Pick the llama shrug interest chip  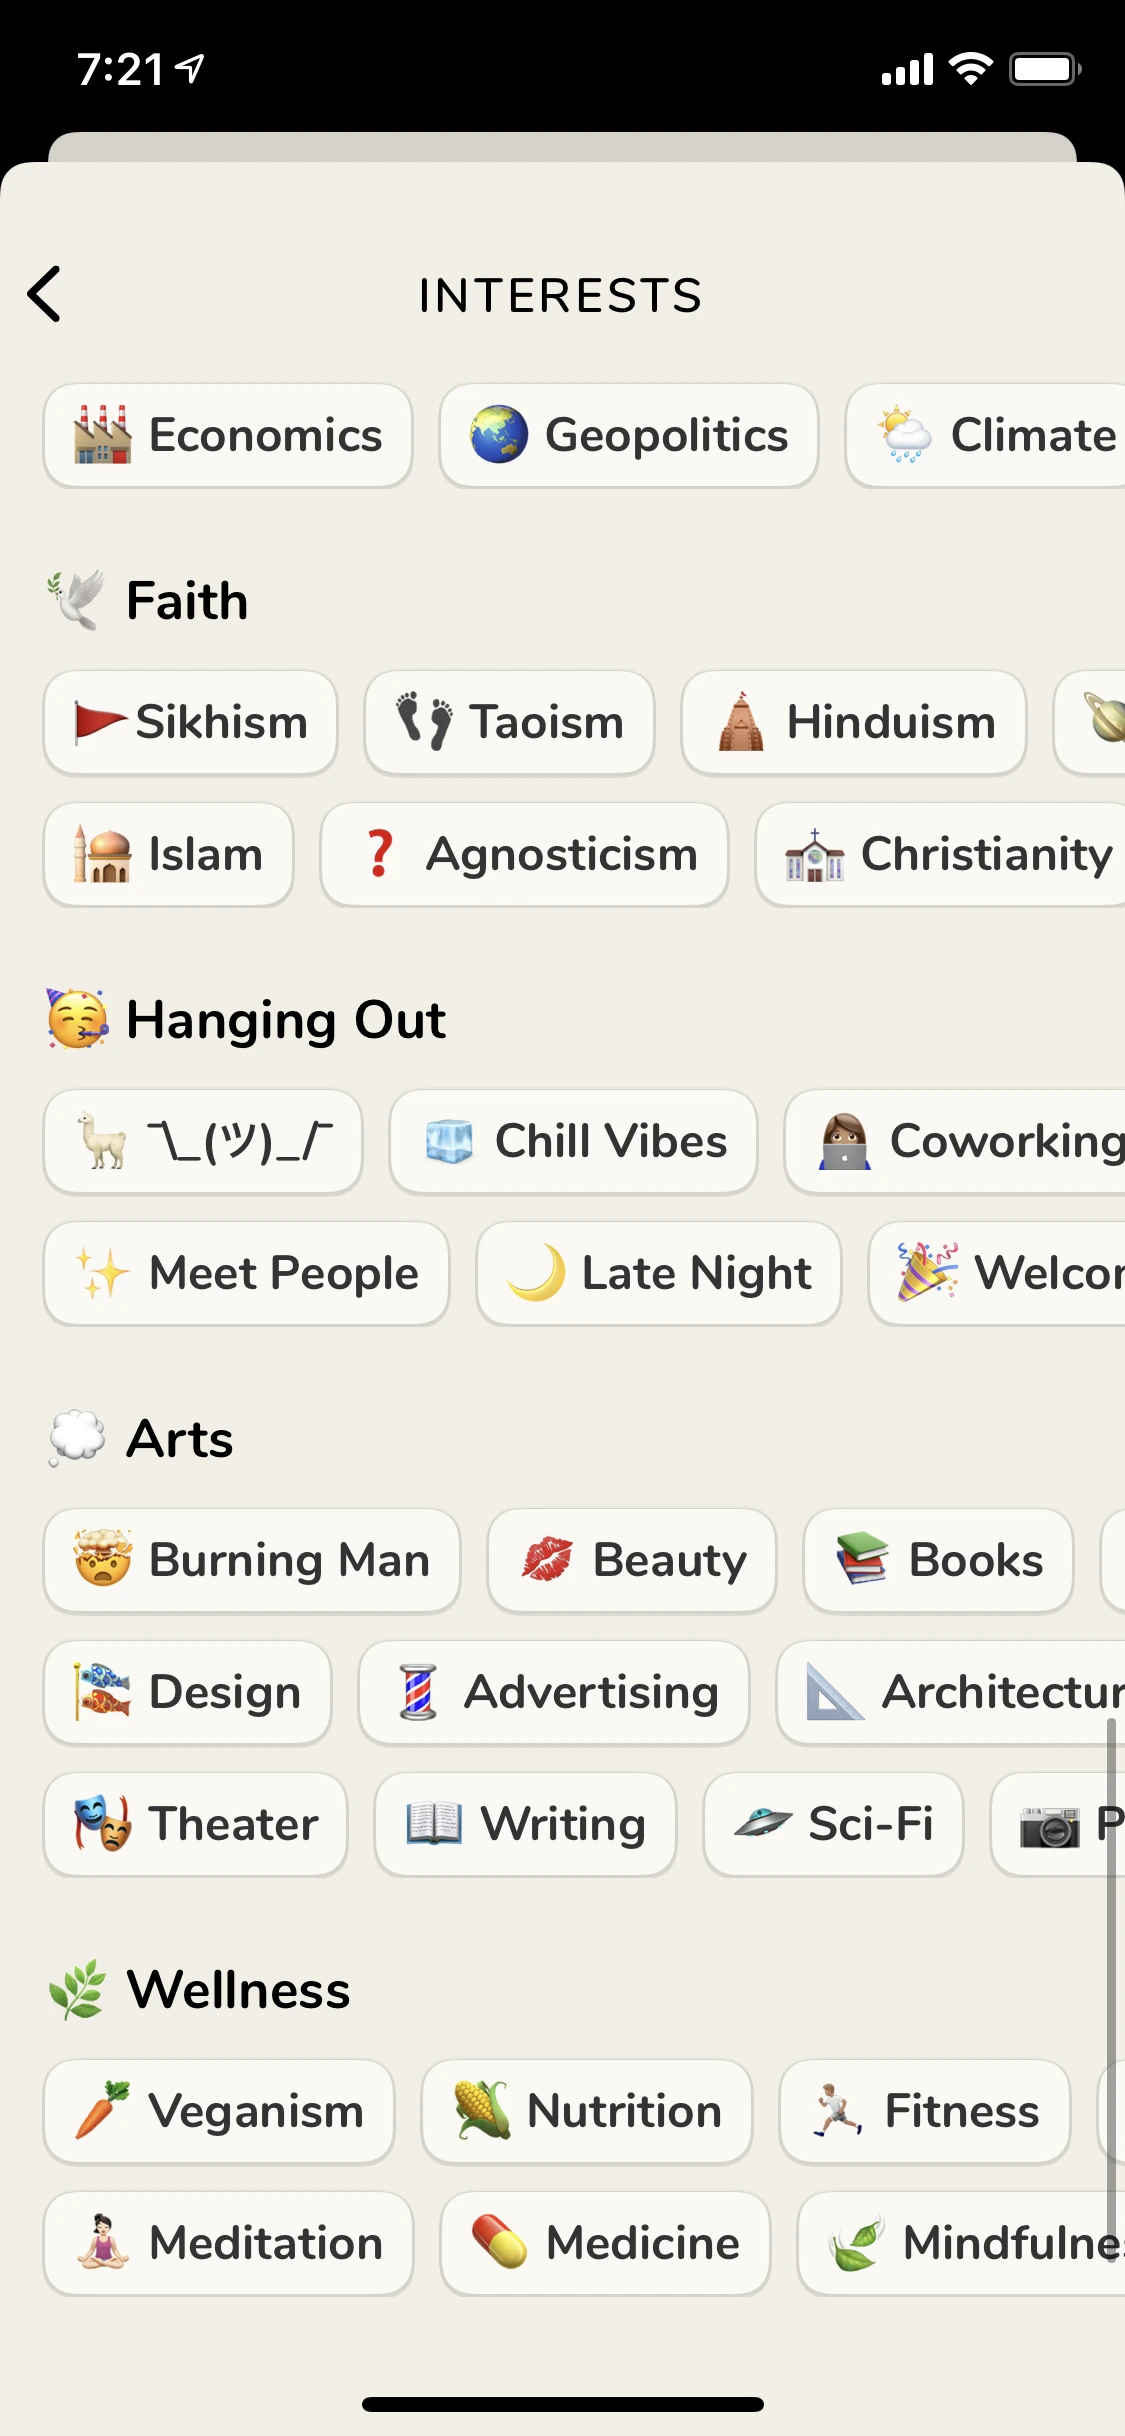(203, 1142)
